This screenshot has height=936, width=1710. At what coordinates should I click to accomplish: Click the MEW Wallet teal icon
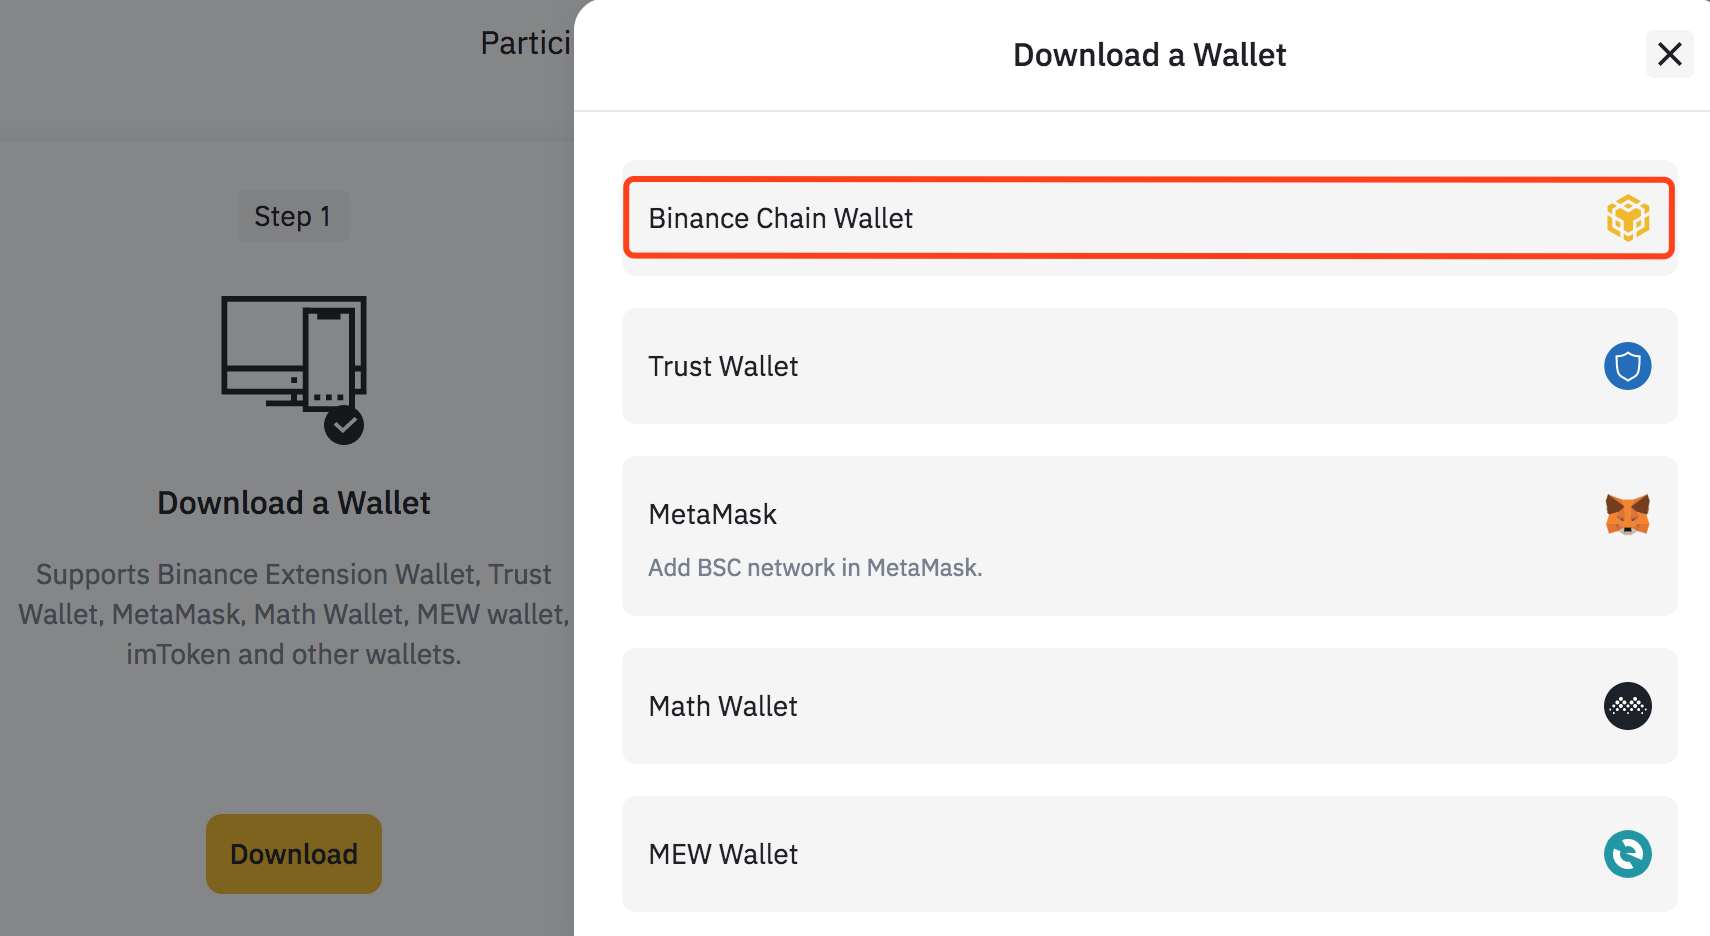click(x=1628, y=854)
